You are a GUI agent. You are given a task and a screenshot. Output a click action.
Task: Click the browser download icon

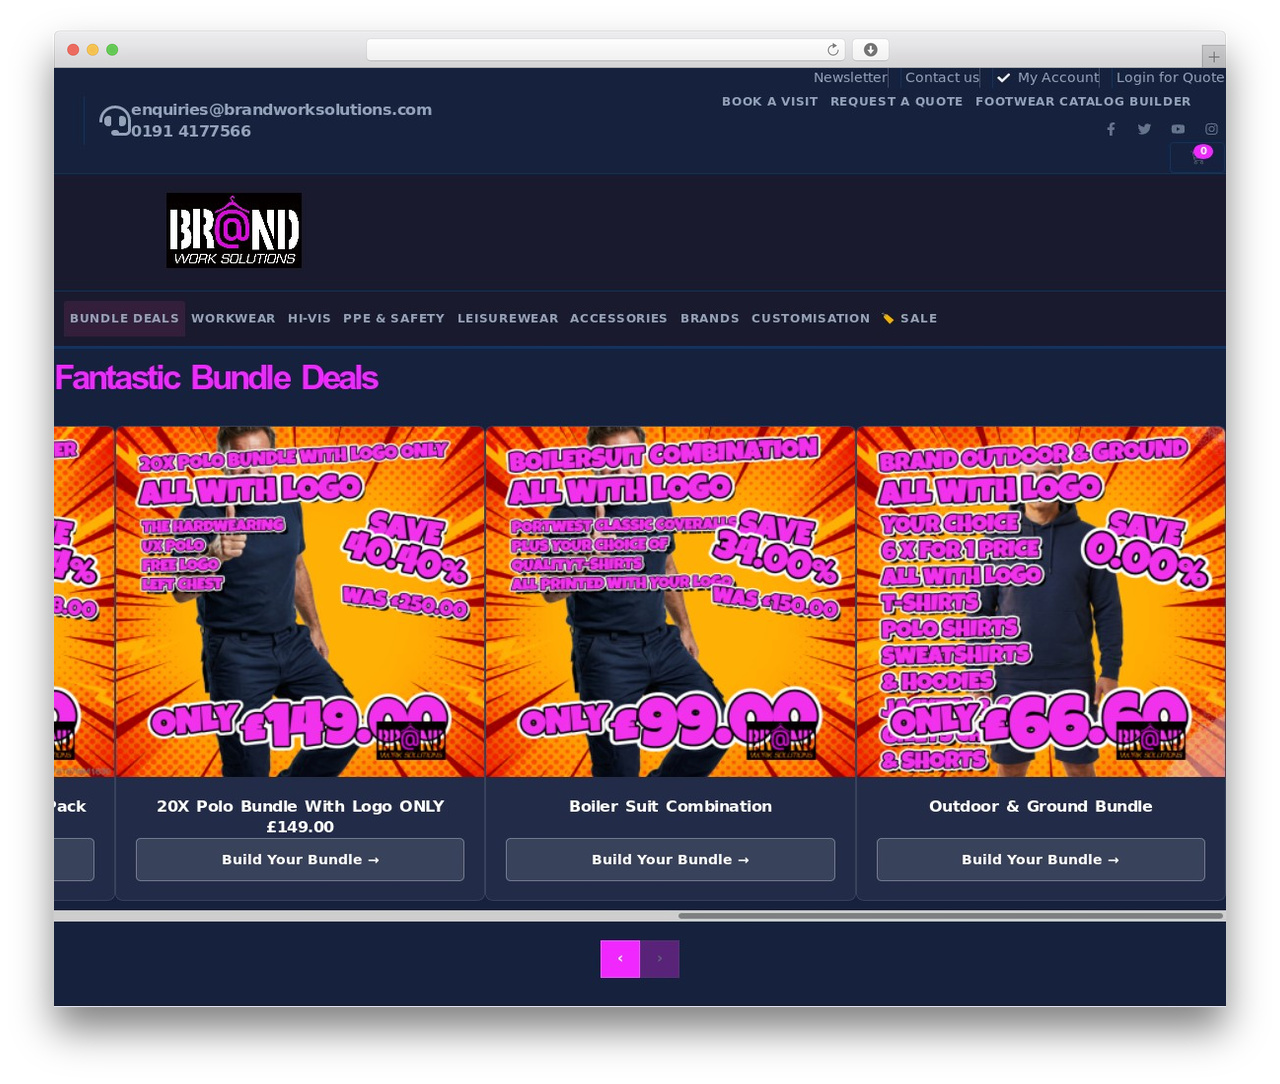point(870,50)
